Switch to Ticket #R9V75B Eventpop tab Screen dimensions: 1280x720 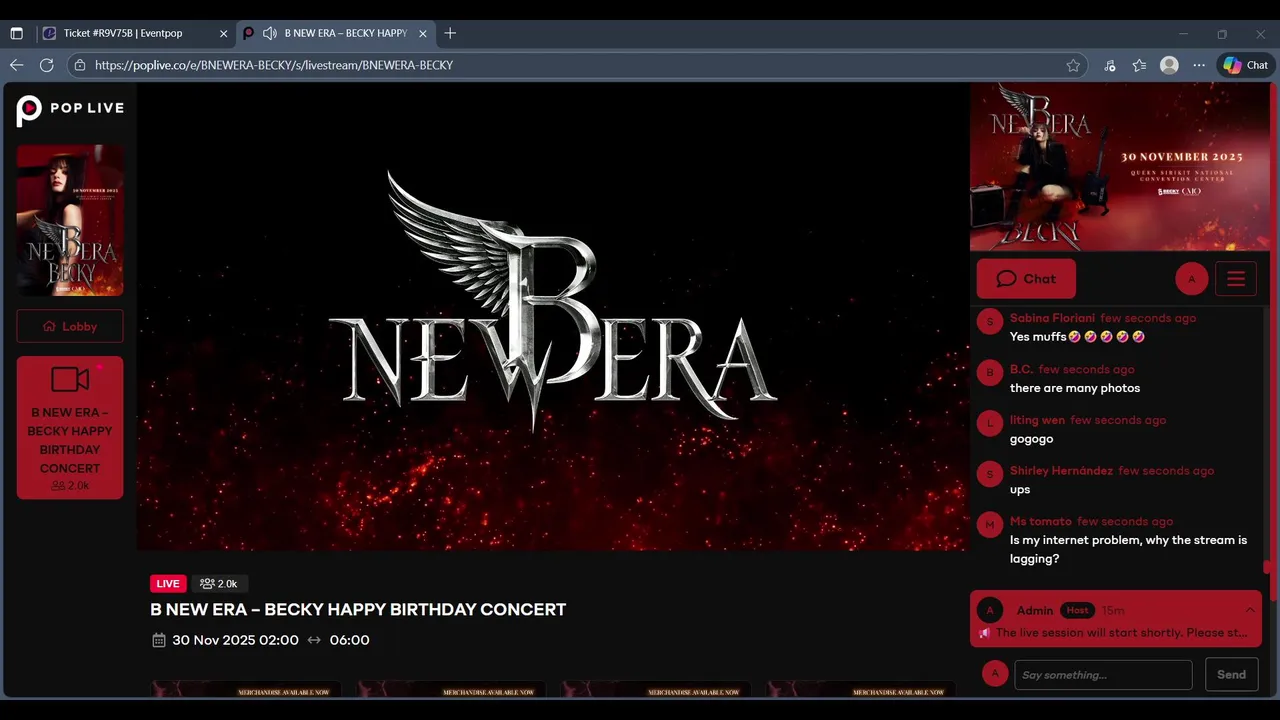pyautogui.click(x=135, y=33)
